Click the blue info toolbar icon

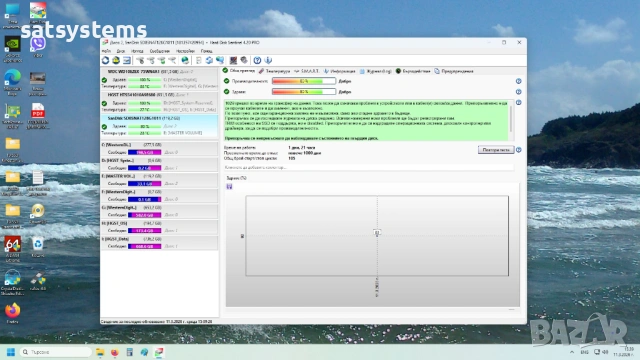tap(268, 60)
